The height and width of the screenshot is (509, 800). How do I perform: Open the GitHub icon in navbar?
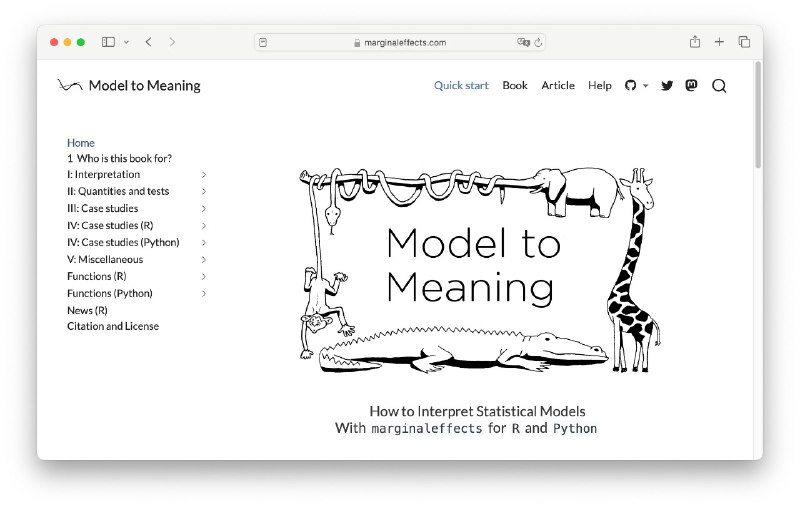click(x=631, y=86)
